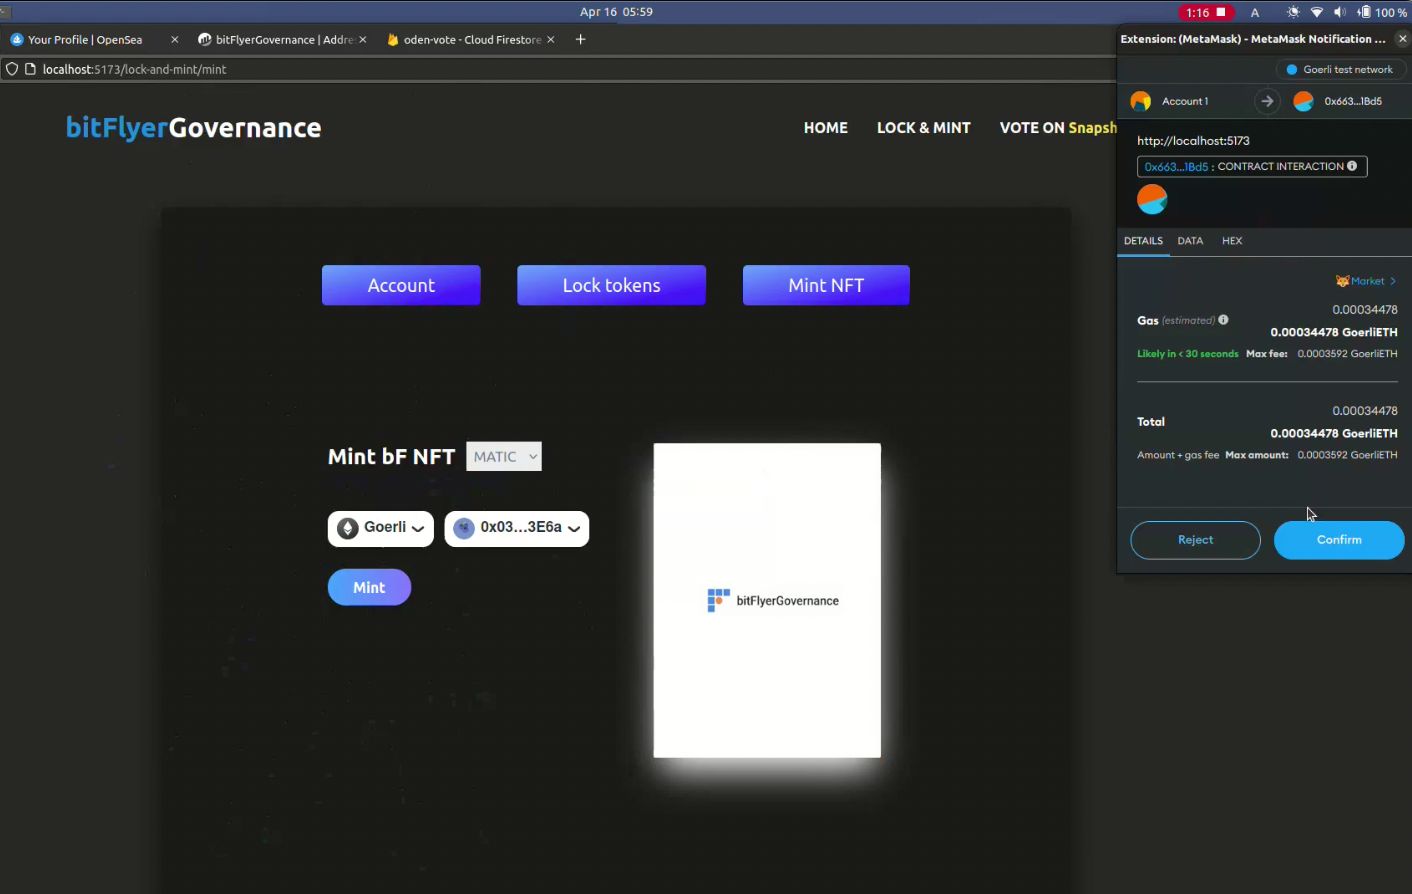Open the clock showing Apr 16 05:59

click(616, 12)
